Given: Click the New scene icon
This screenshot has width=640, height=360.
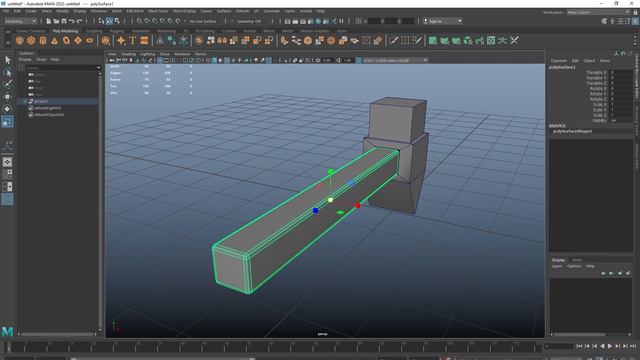Looking at the screenshot, I should pyautogui.click(x=48, y=21).
